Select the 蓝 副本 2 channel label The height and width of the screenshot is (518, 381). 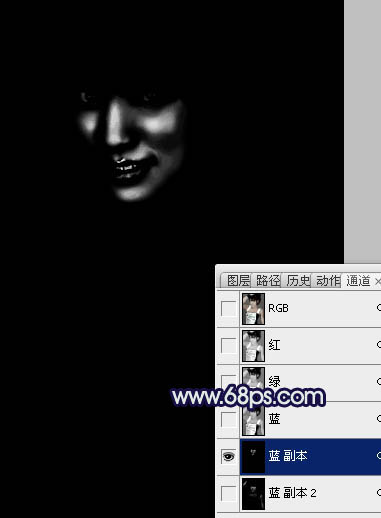point(292,493)
